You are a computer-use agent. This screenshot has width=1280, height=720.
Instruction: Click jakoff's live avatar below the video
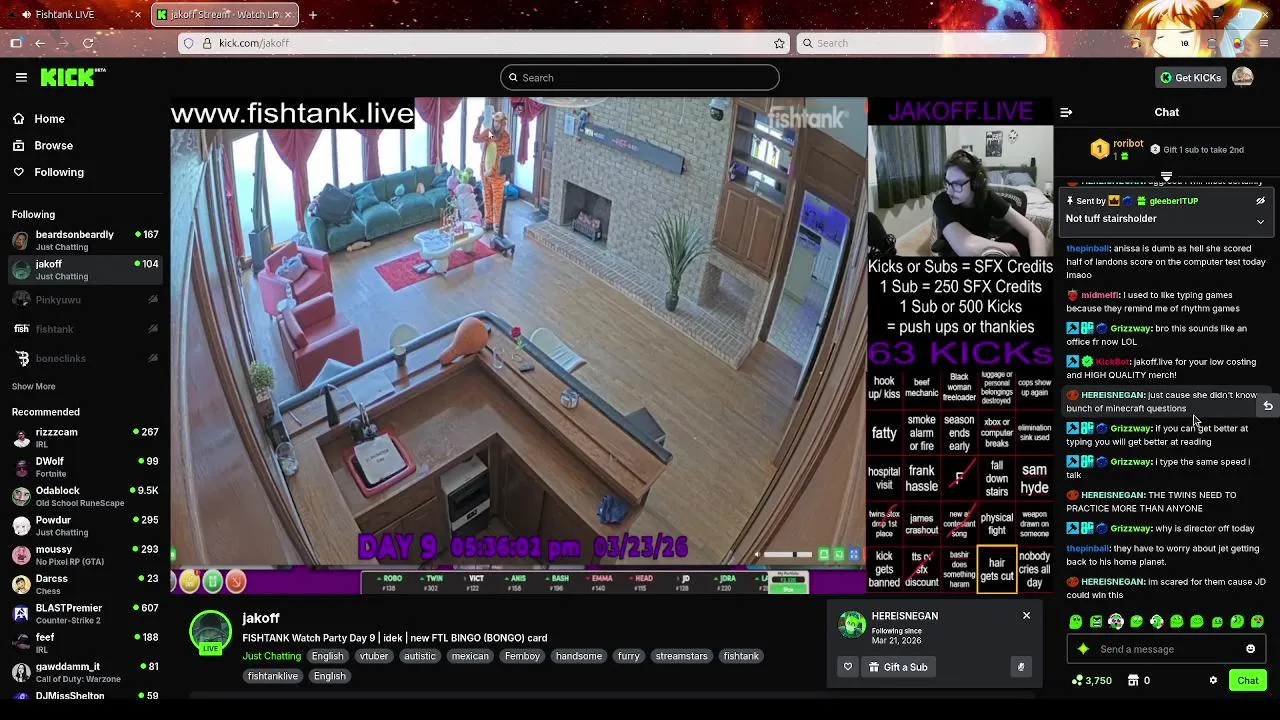210,632
